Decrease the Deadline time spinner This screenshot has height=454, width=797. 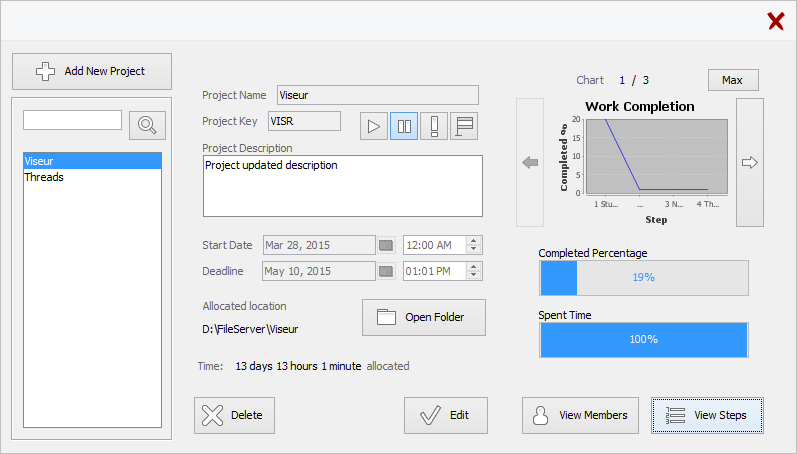click(x=474, y=276)
